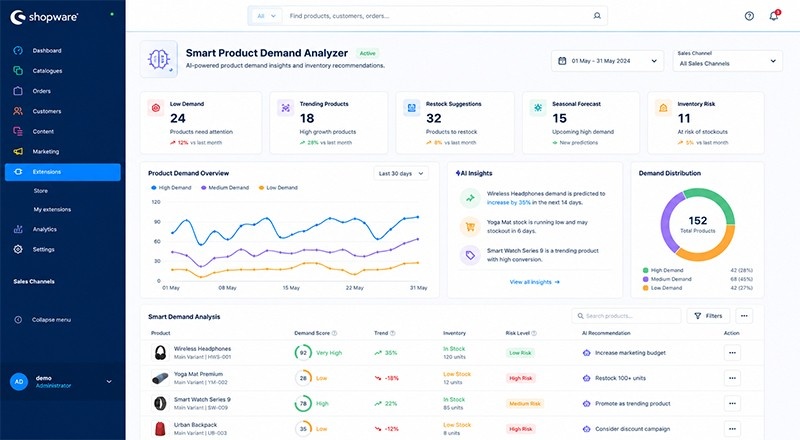Toggle Low Demand series in chart legend
Screen dimensions: 800x440
click(x=278, y=188)
